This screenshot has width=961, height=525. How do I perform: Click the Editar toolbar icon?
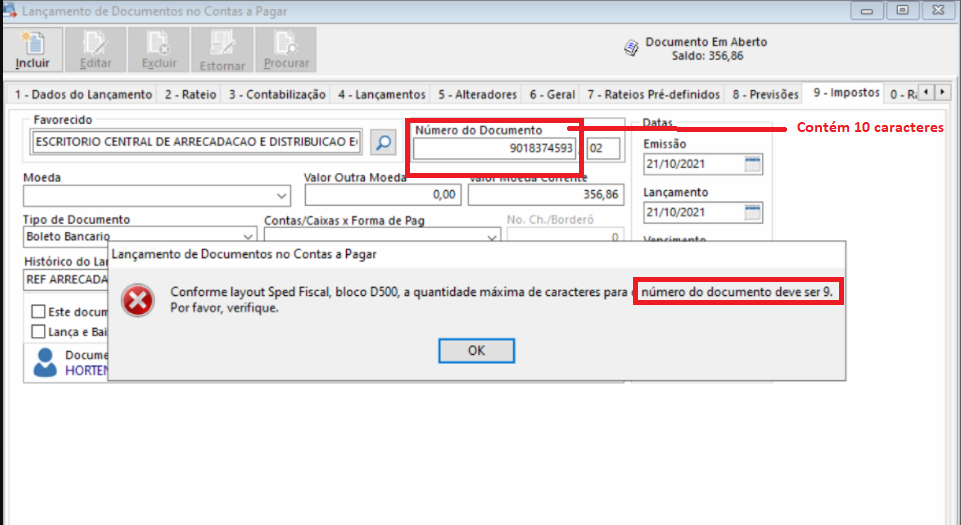click(x=96, y=50)
